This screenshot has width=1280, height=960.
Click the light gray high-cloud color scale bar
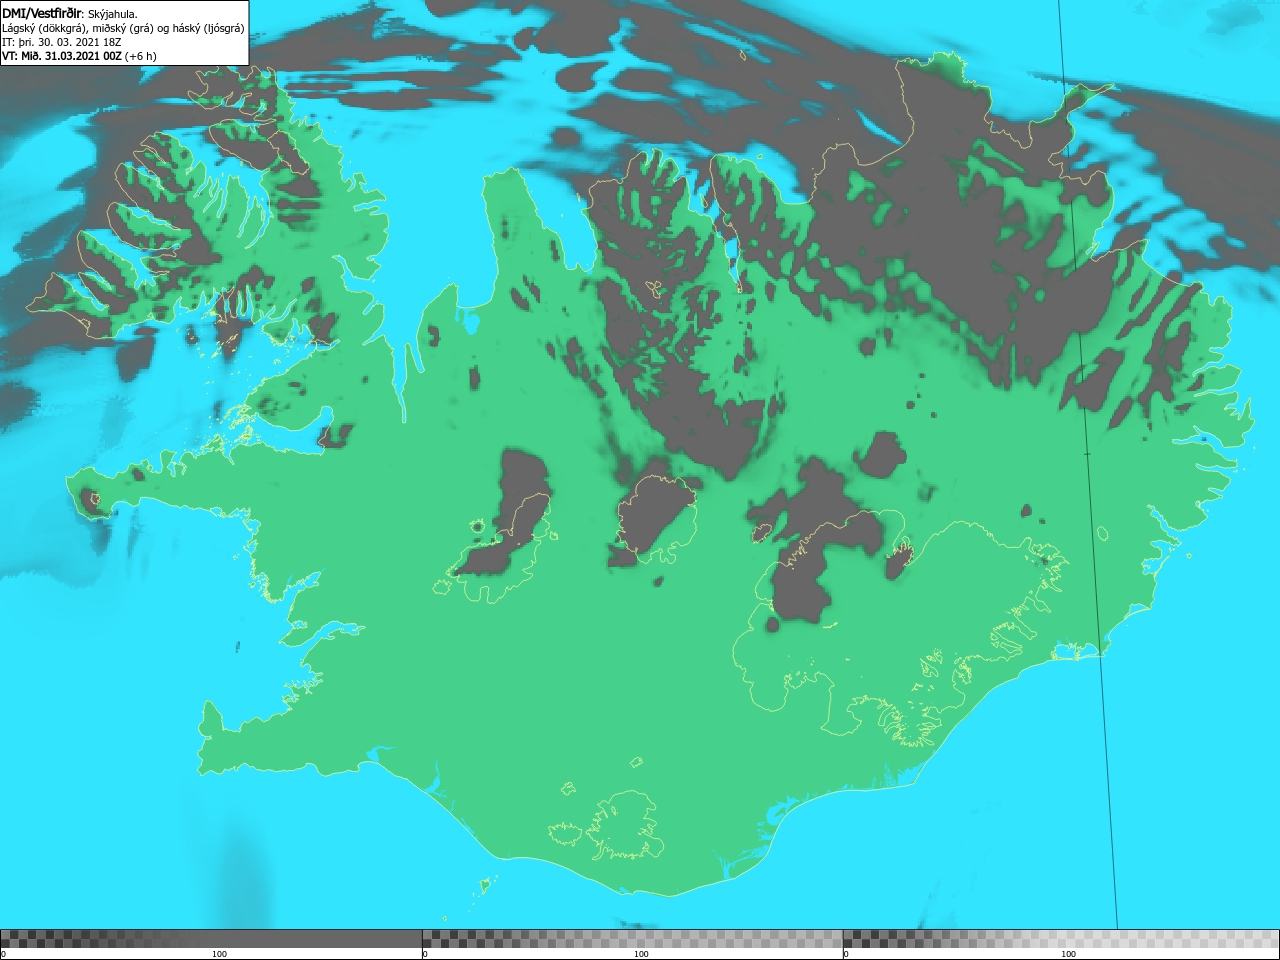[1061, 938]
